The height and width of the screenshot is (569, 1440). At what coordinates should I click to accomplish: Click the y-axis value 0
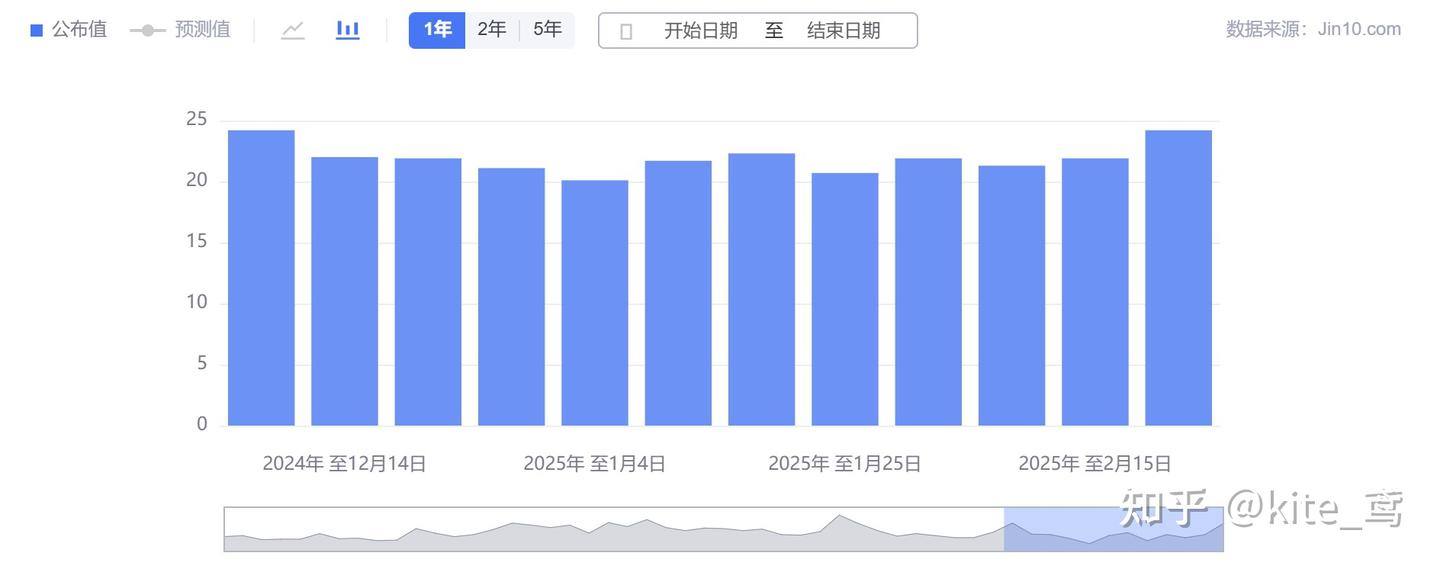(x=202, y=425)
